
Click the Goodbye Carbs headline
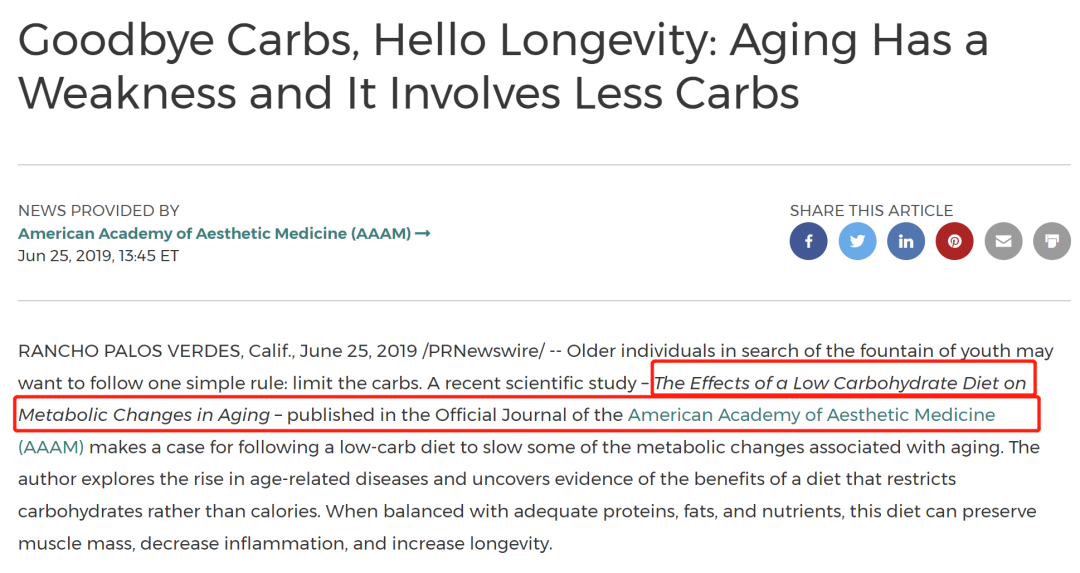[x=503, y=66]
